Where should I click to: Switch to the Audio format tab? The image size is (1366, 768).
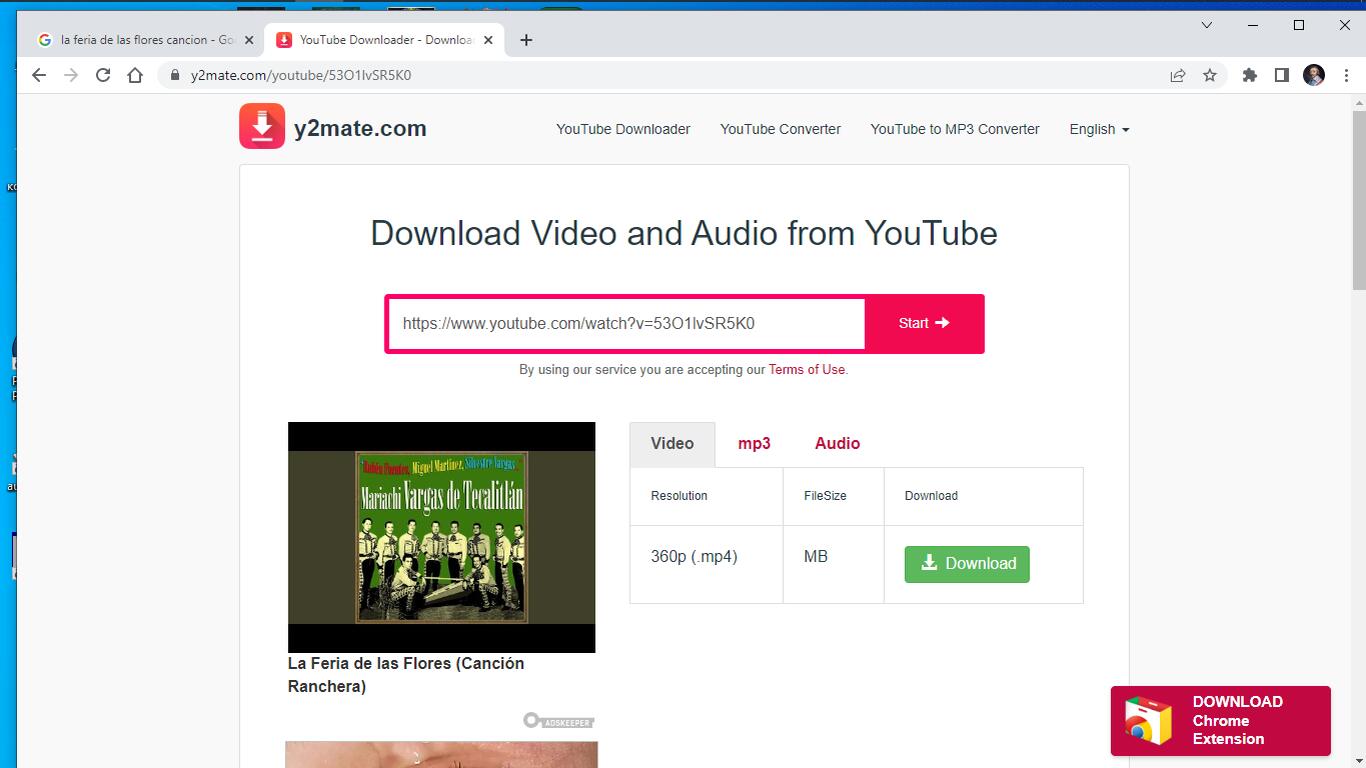coord(837,444)
